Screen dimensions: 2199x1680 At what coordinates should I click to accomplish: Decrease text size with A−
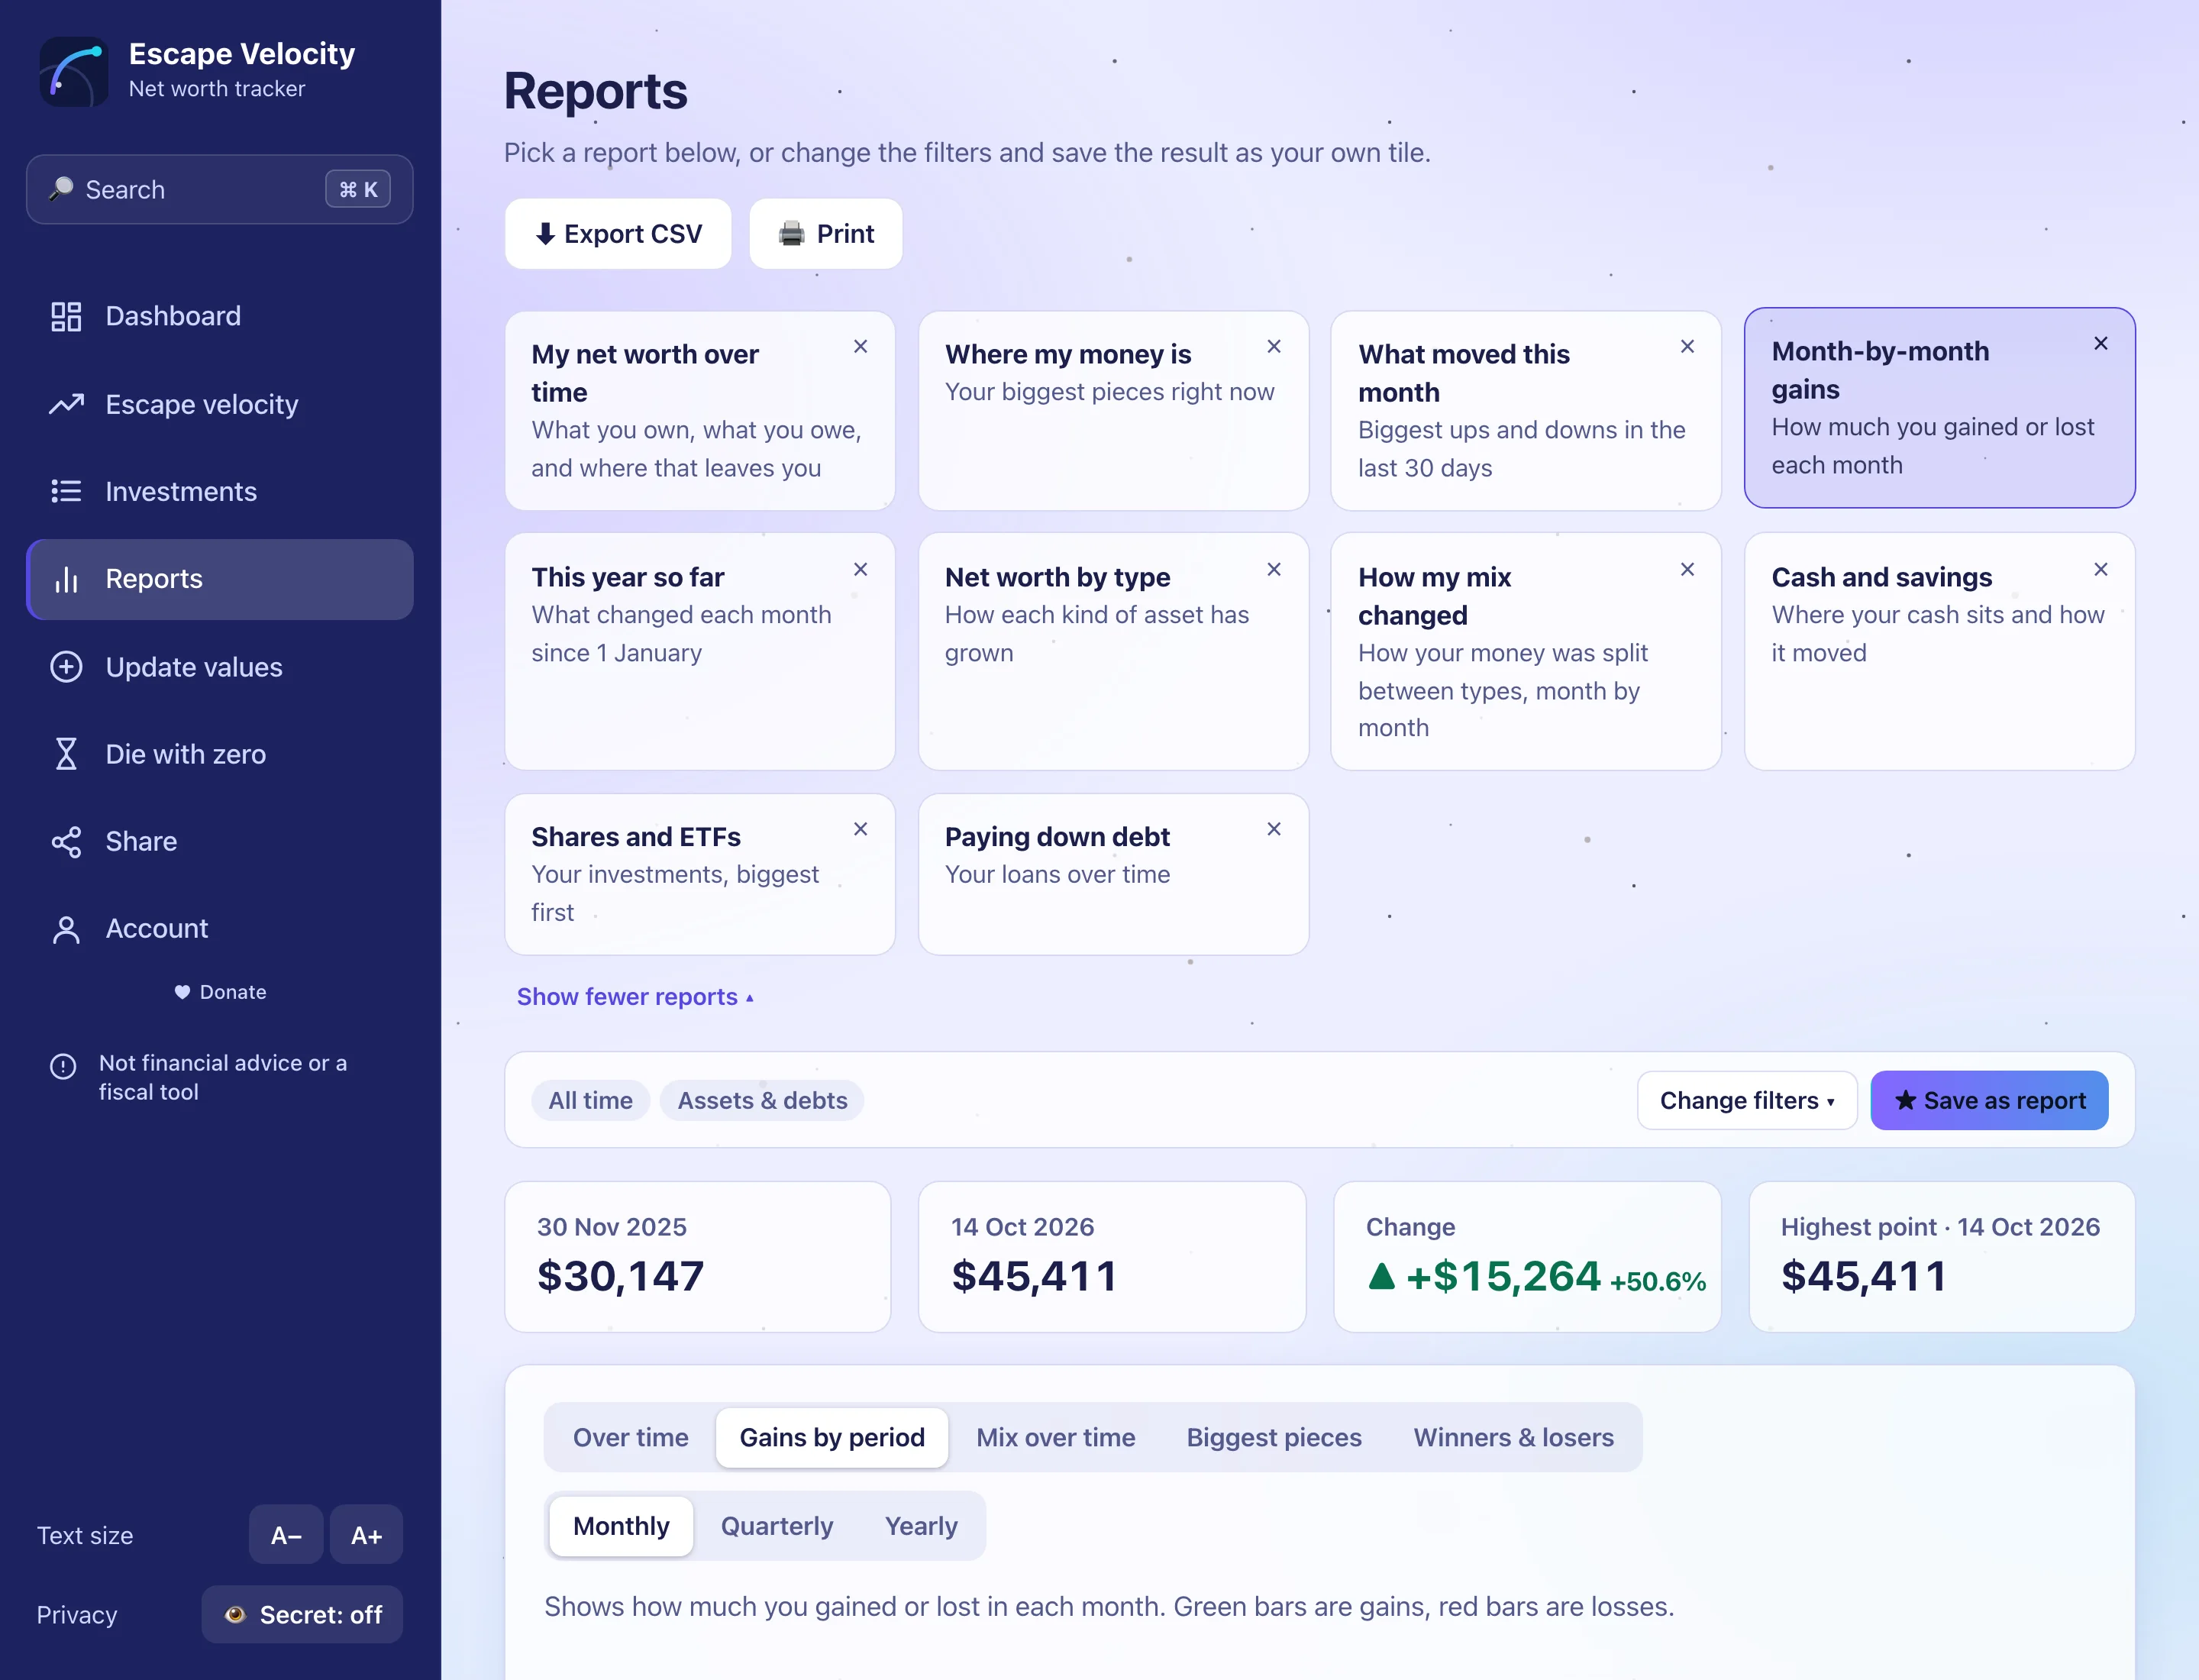[x=286, y=1535]
